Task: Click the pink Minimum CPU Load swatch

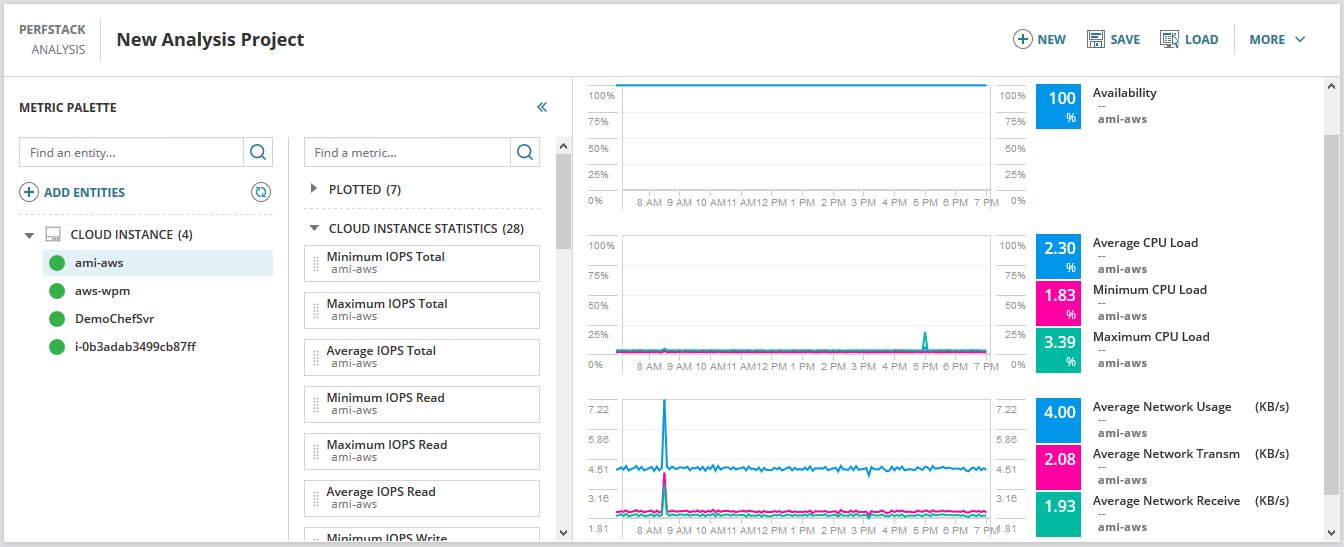Action: (1059, 304)
